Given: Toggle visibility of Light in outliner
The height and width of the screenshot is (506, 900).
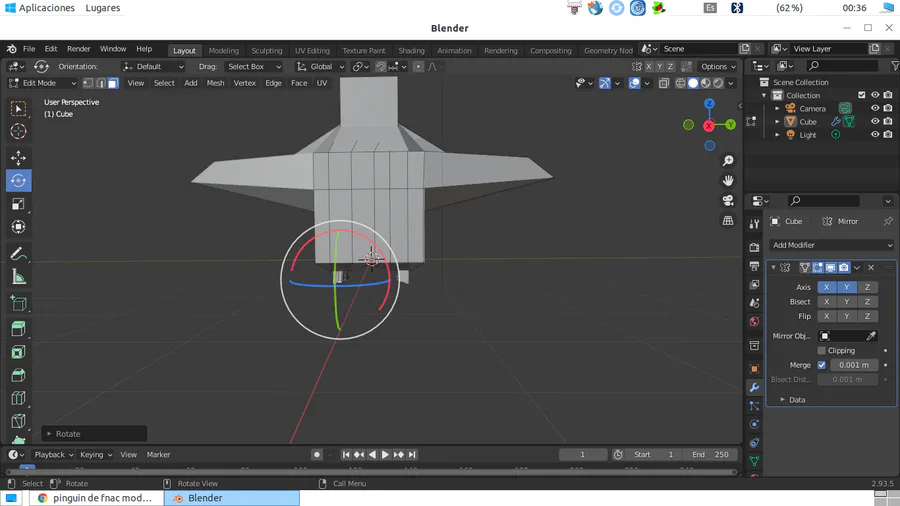Looking at the screenshot, I should 875,135.
